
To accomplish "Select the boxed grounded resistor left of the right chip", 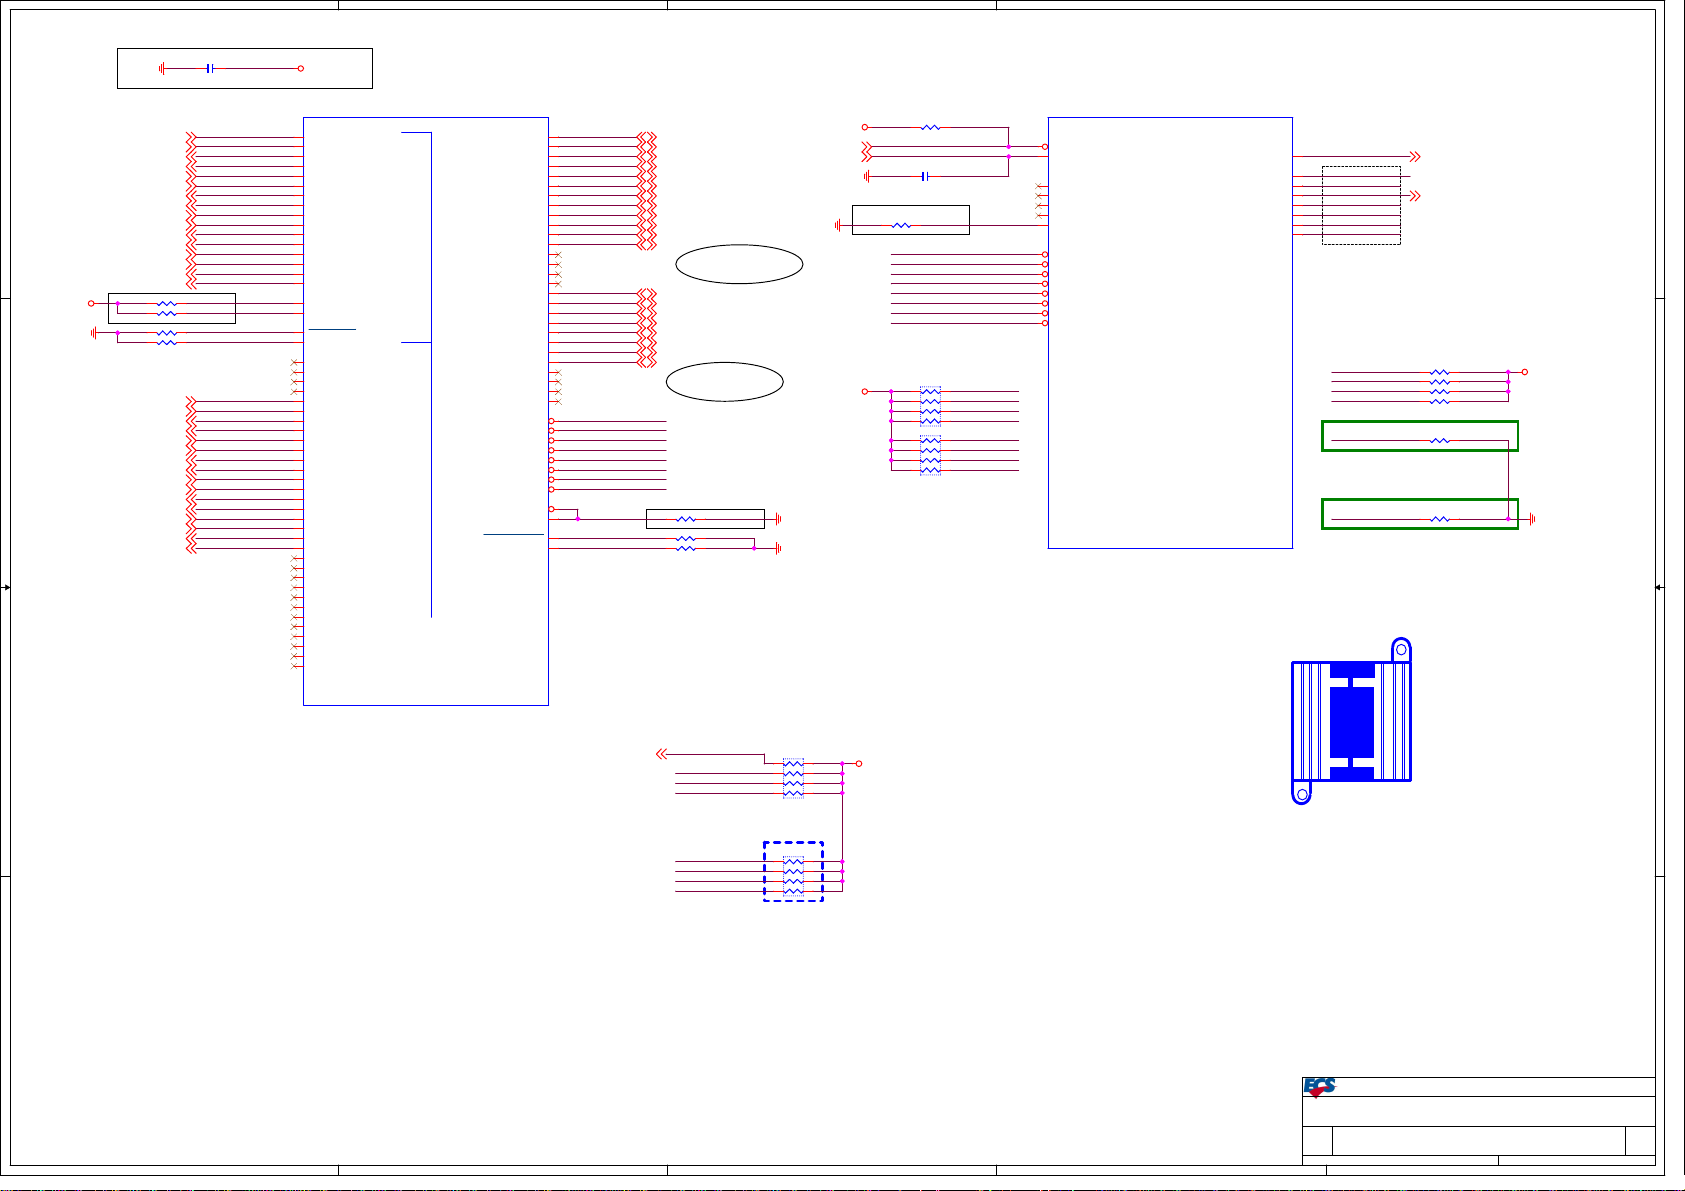I will click(x=910, y=220).
